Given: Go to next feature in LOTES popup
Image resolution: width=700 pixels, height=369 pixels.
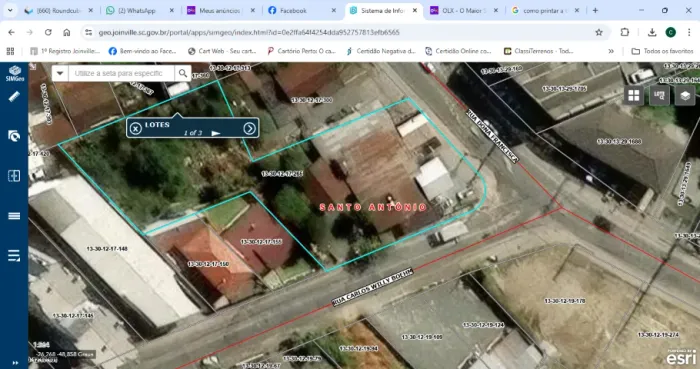Looking at the screenshot, I should click(249, 129).
